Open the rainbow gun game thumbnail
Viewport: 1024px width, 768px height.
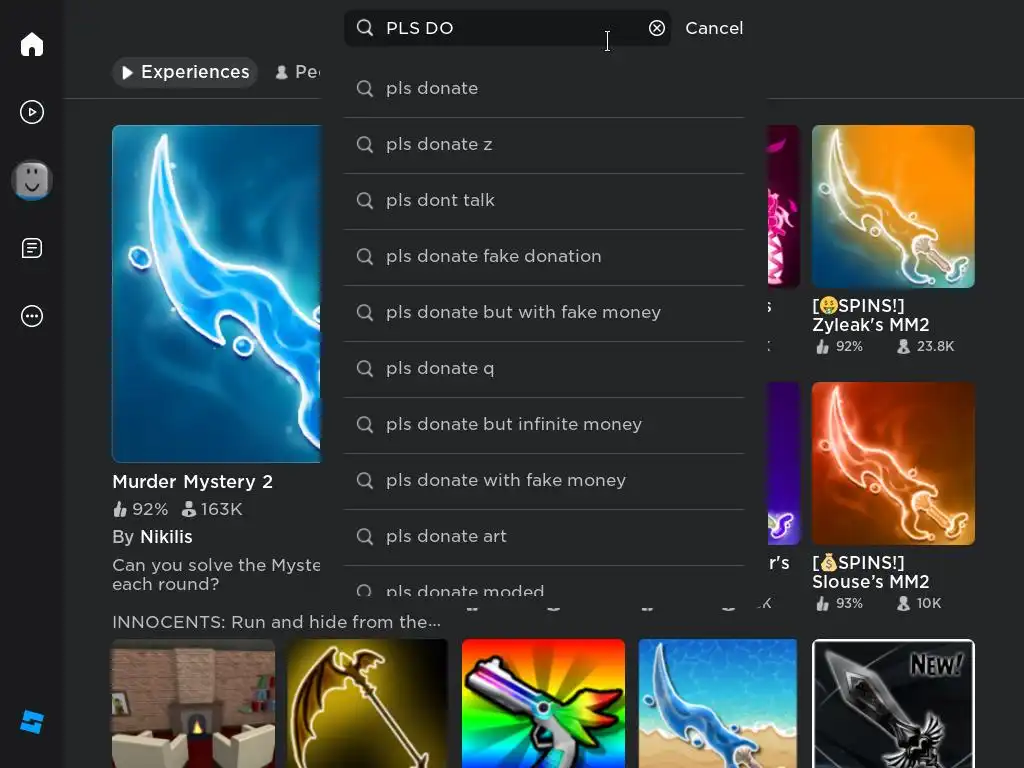click(543, 703)
